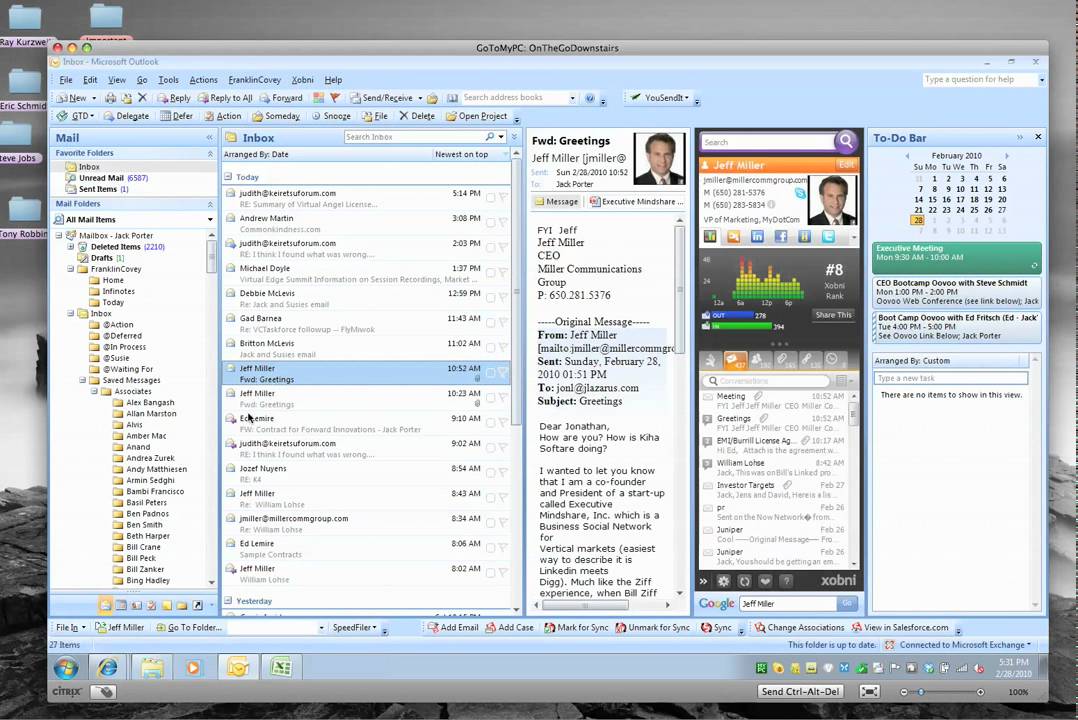Open the Actions menu

pos(204,80)
